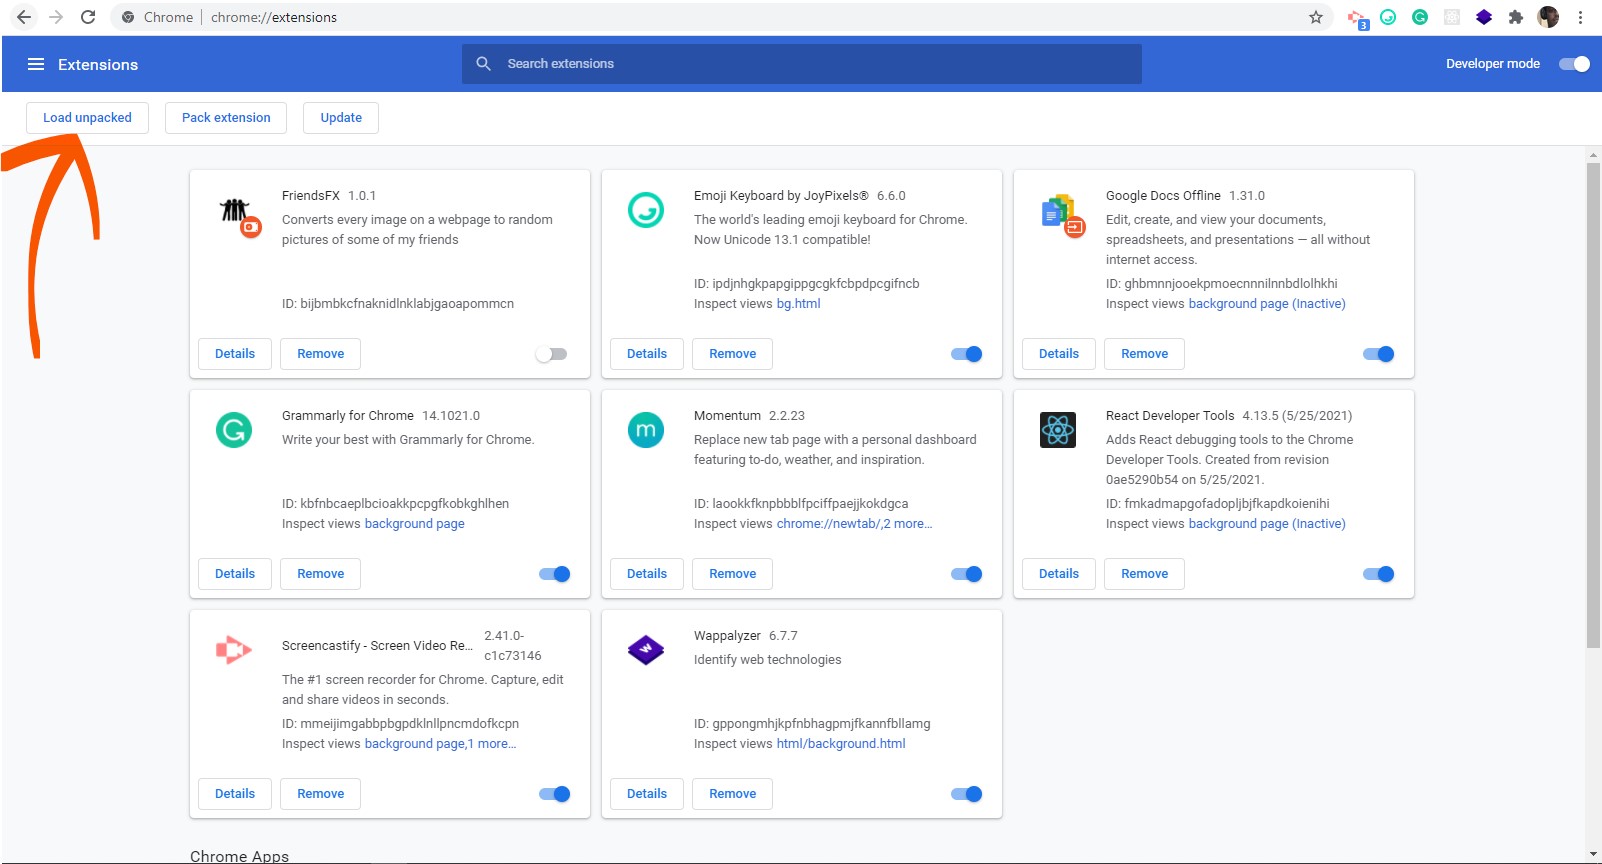Disable Grammarly for Chrome
Screen dimensions: 1602x864
click(555, 574)
